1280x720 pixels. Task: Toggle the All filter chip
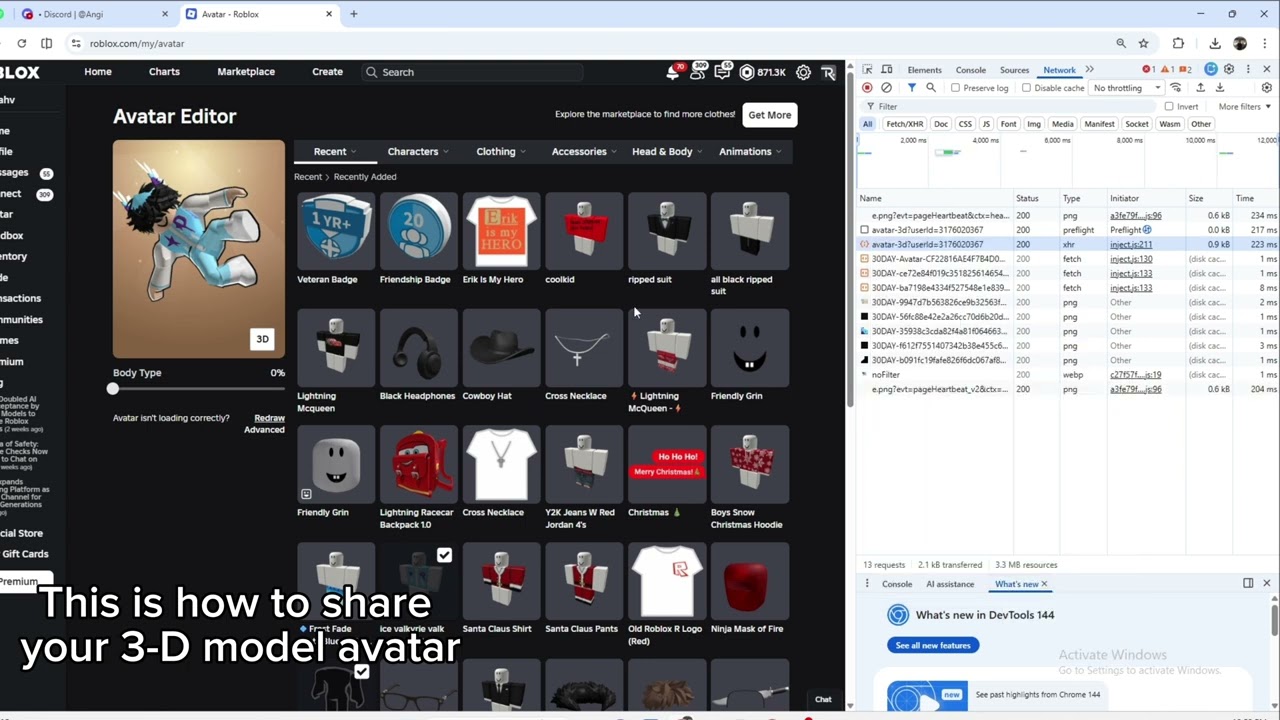(x=867, y=124)
